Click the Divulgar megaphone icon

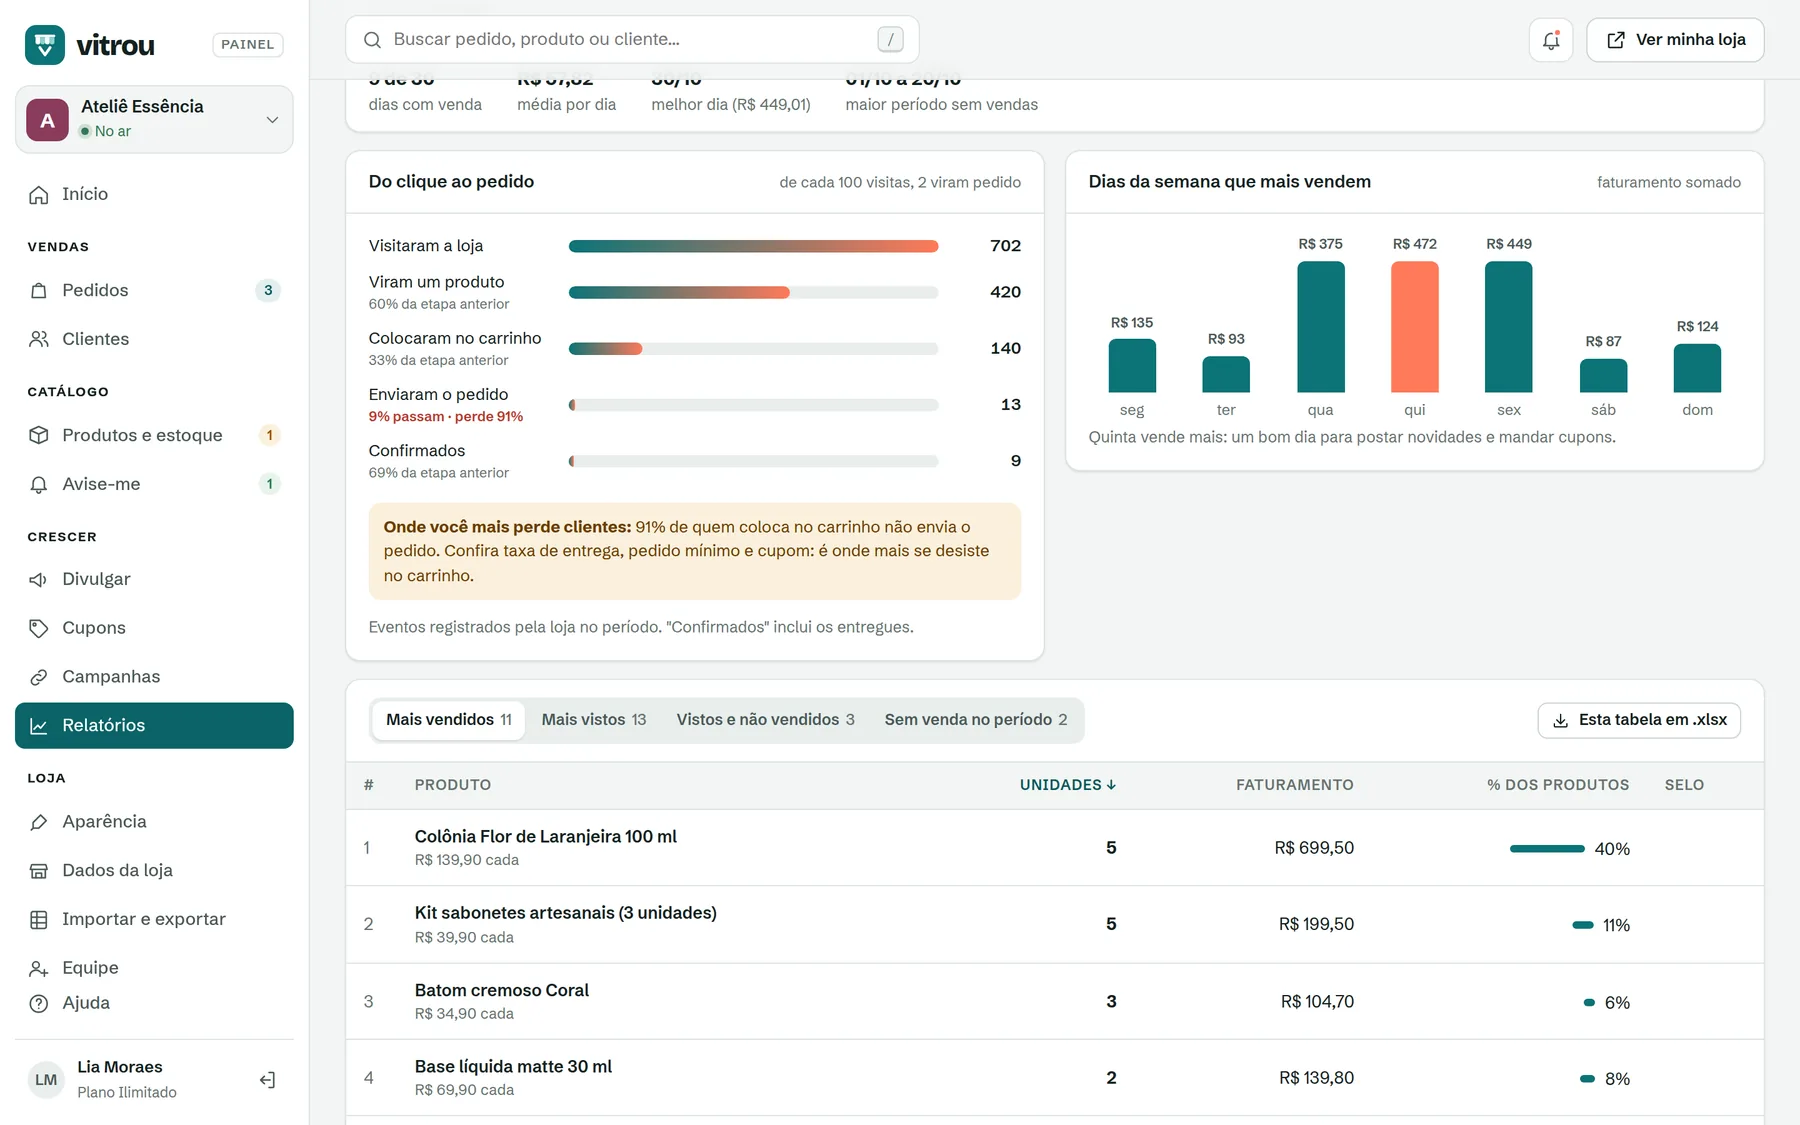click(x=39, y=580)
